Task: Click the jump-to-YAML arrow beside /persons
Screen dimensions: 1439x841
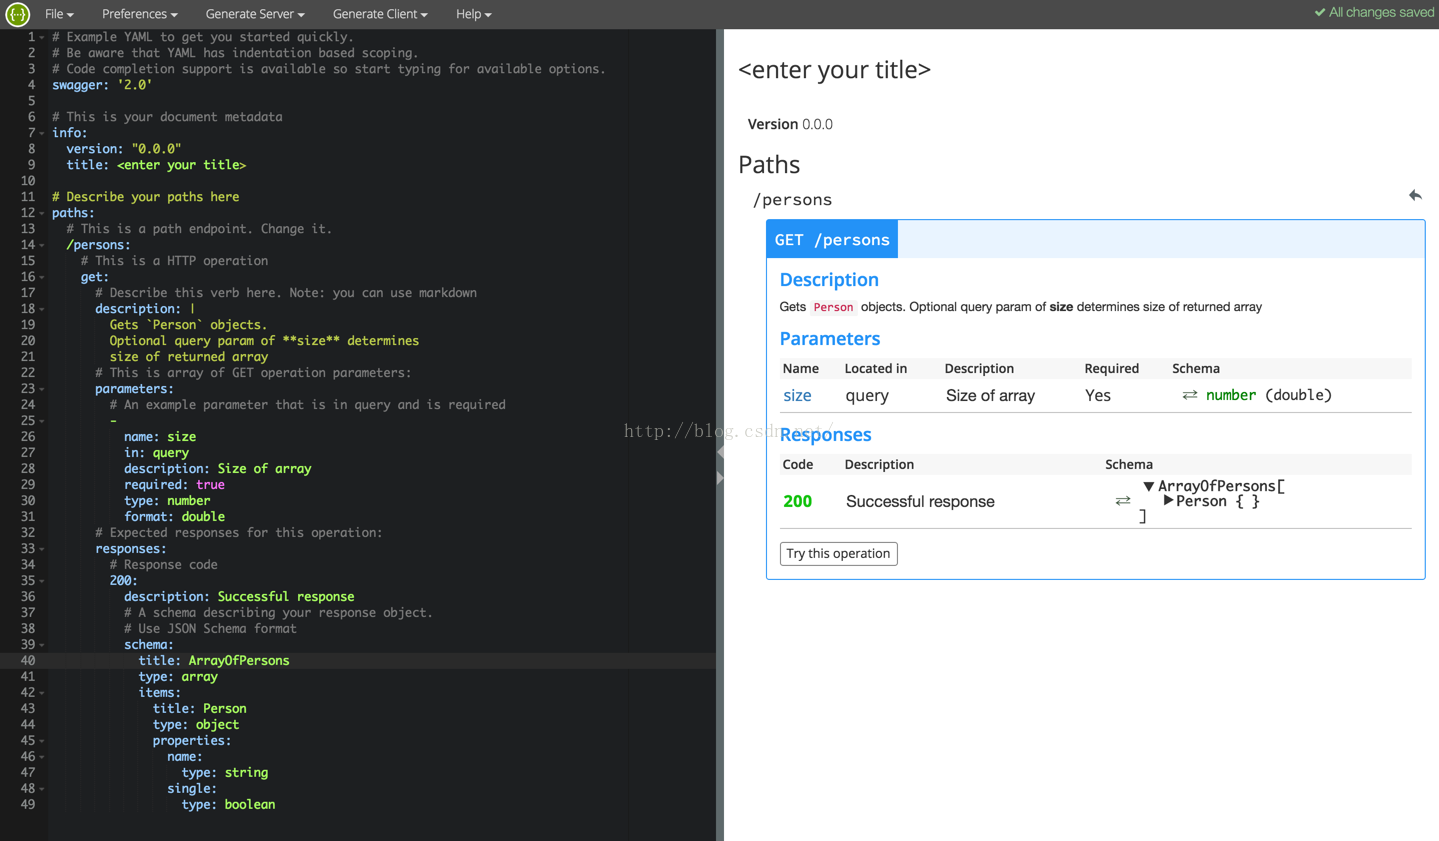Action: [x=1415, y=195]
